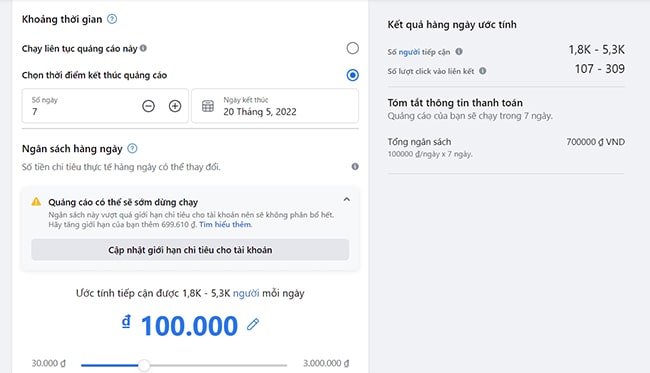Image resolution: width=650 pixels, height=373 pixels.
Task: Click người link in Số người tiếp cận
Action: pyautogui.click(x=409, y=52)
